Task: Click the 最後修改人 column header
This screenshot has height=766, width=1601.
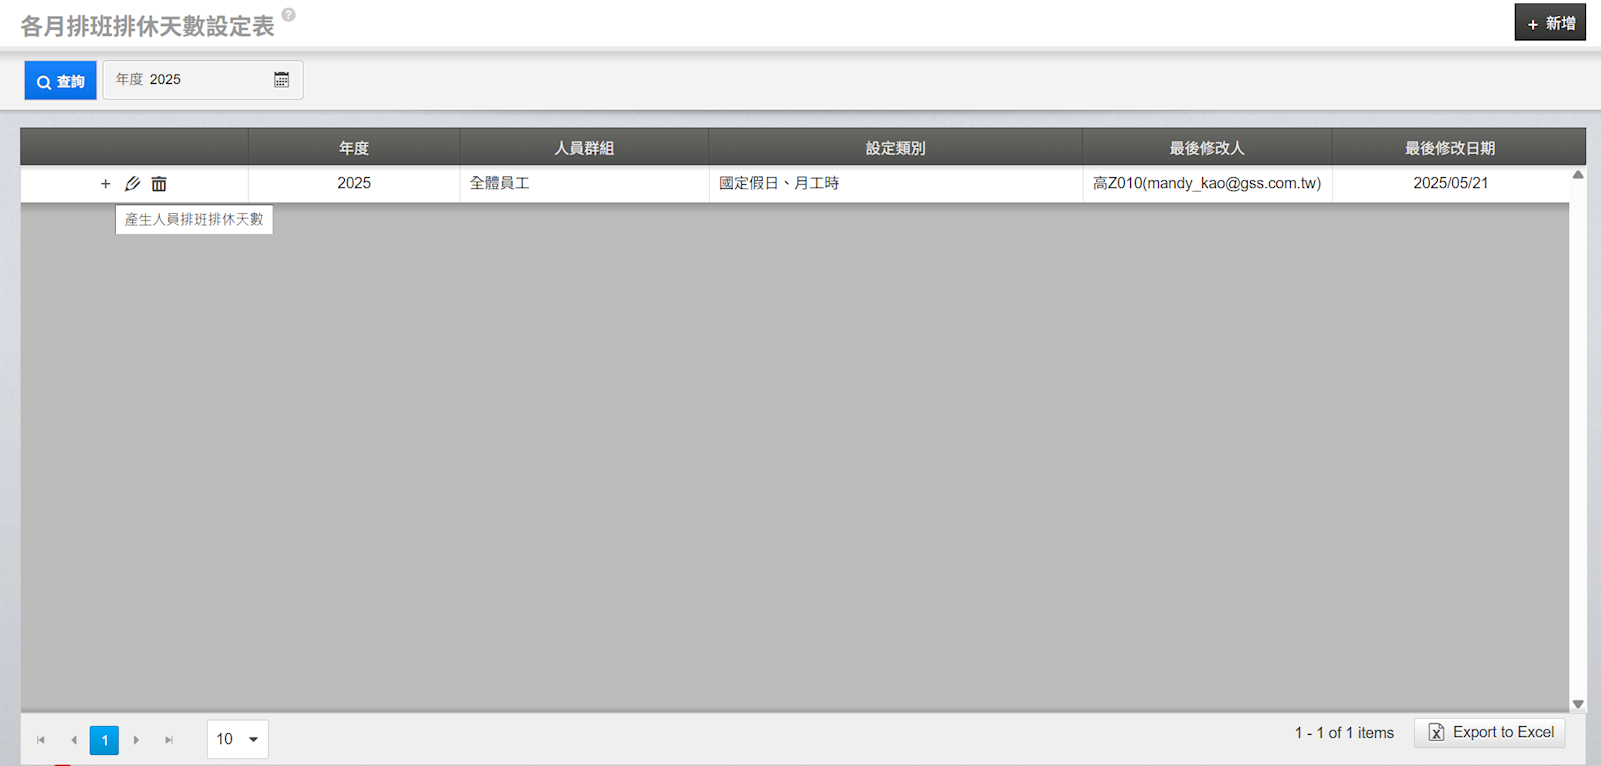Action: (1207, 148)
